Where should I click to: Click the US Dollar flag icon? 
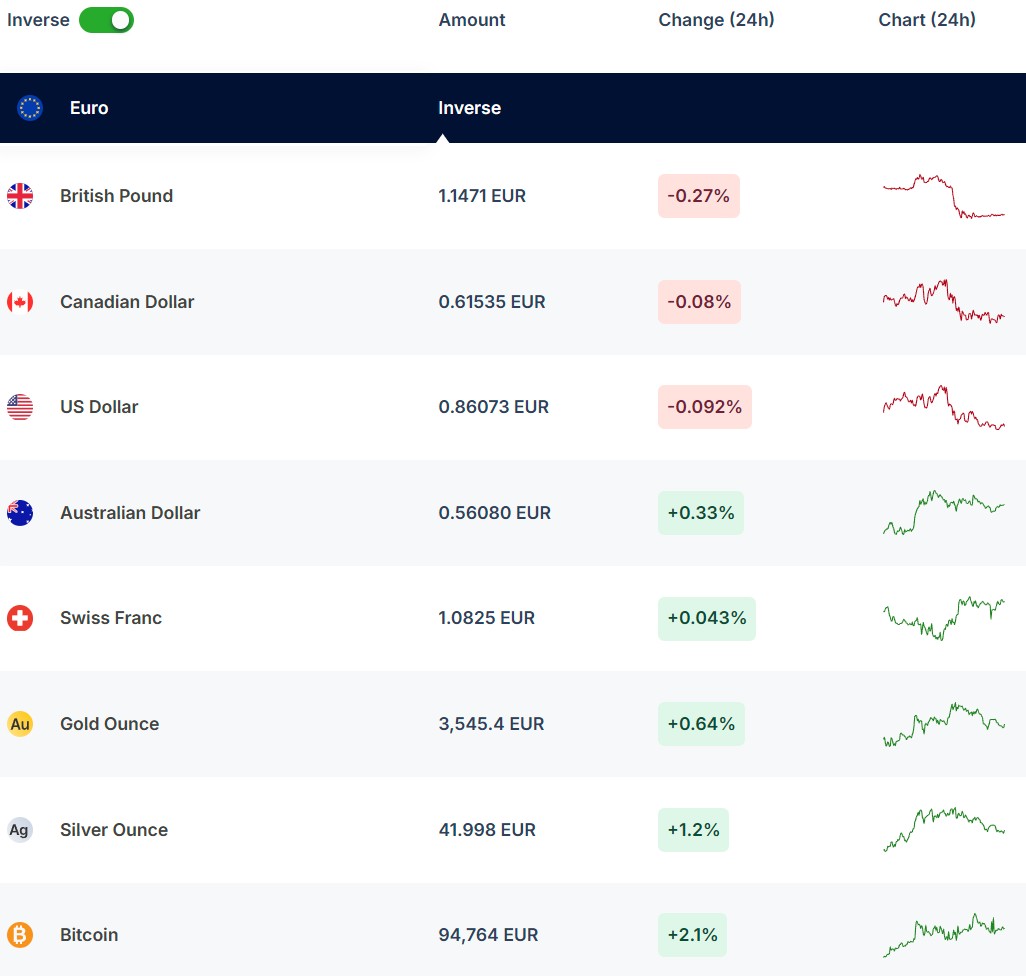tap(20, 407)
